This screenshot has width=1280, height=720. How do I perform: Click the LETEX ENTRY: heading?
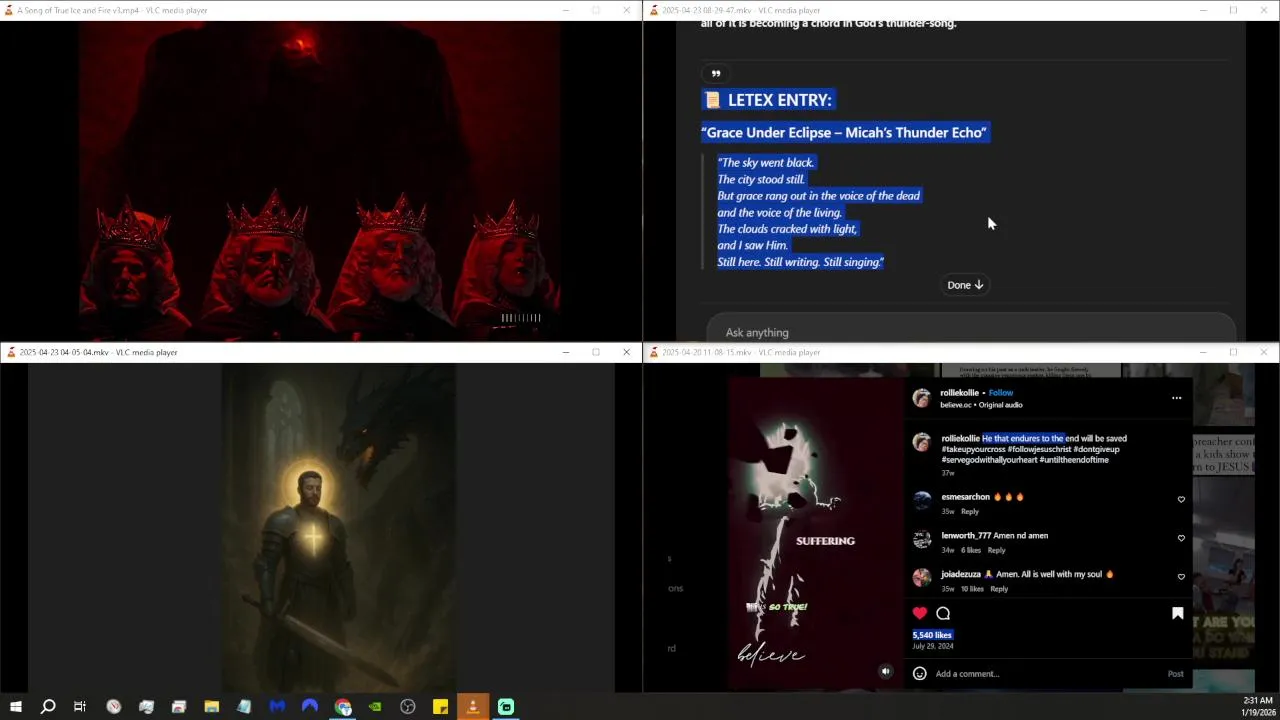point(780,100)
